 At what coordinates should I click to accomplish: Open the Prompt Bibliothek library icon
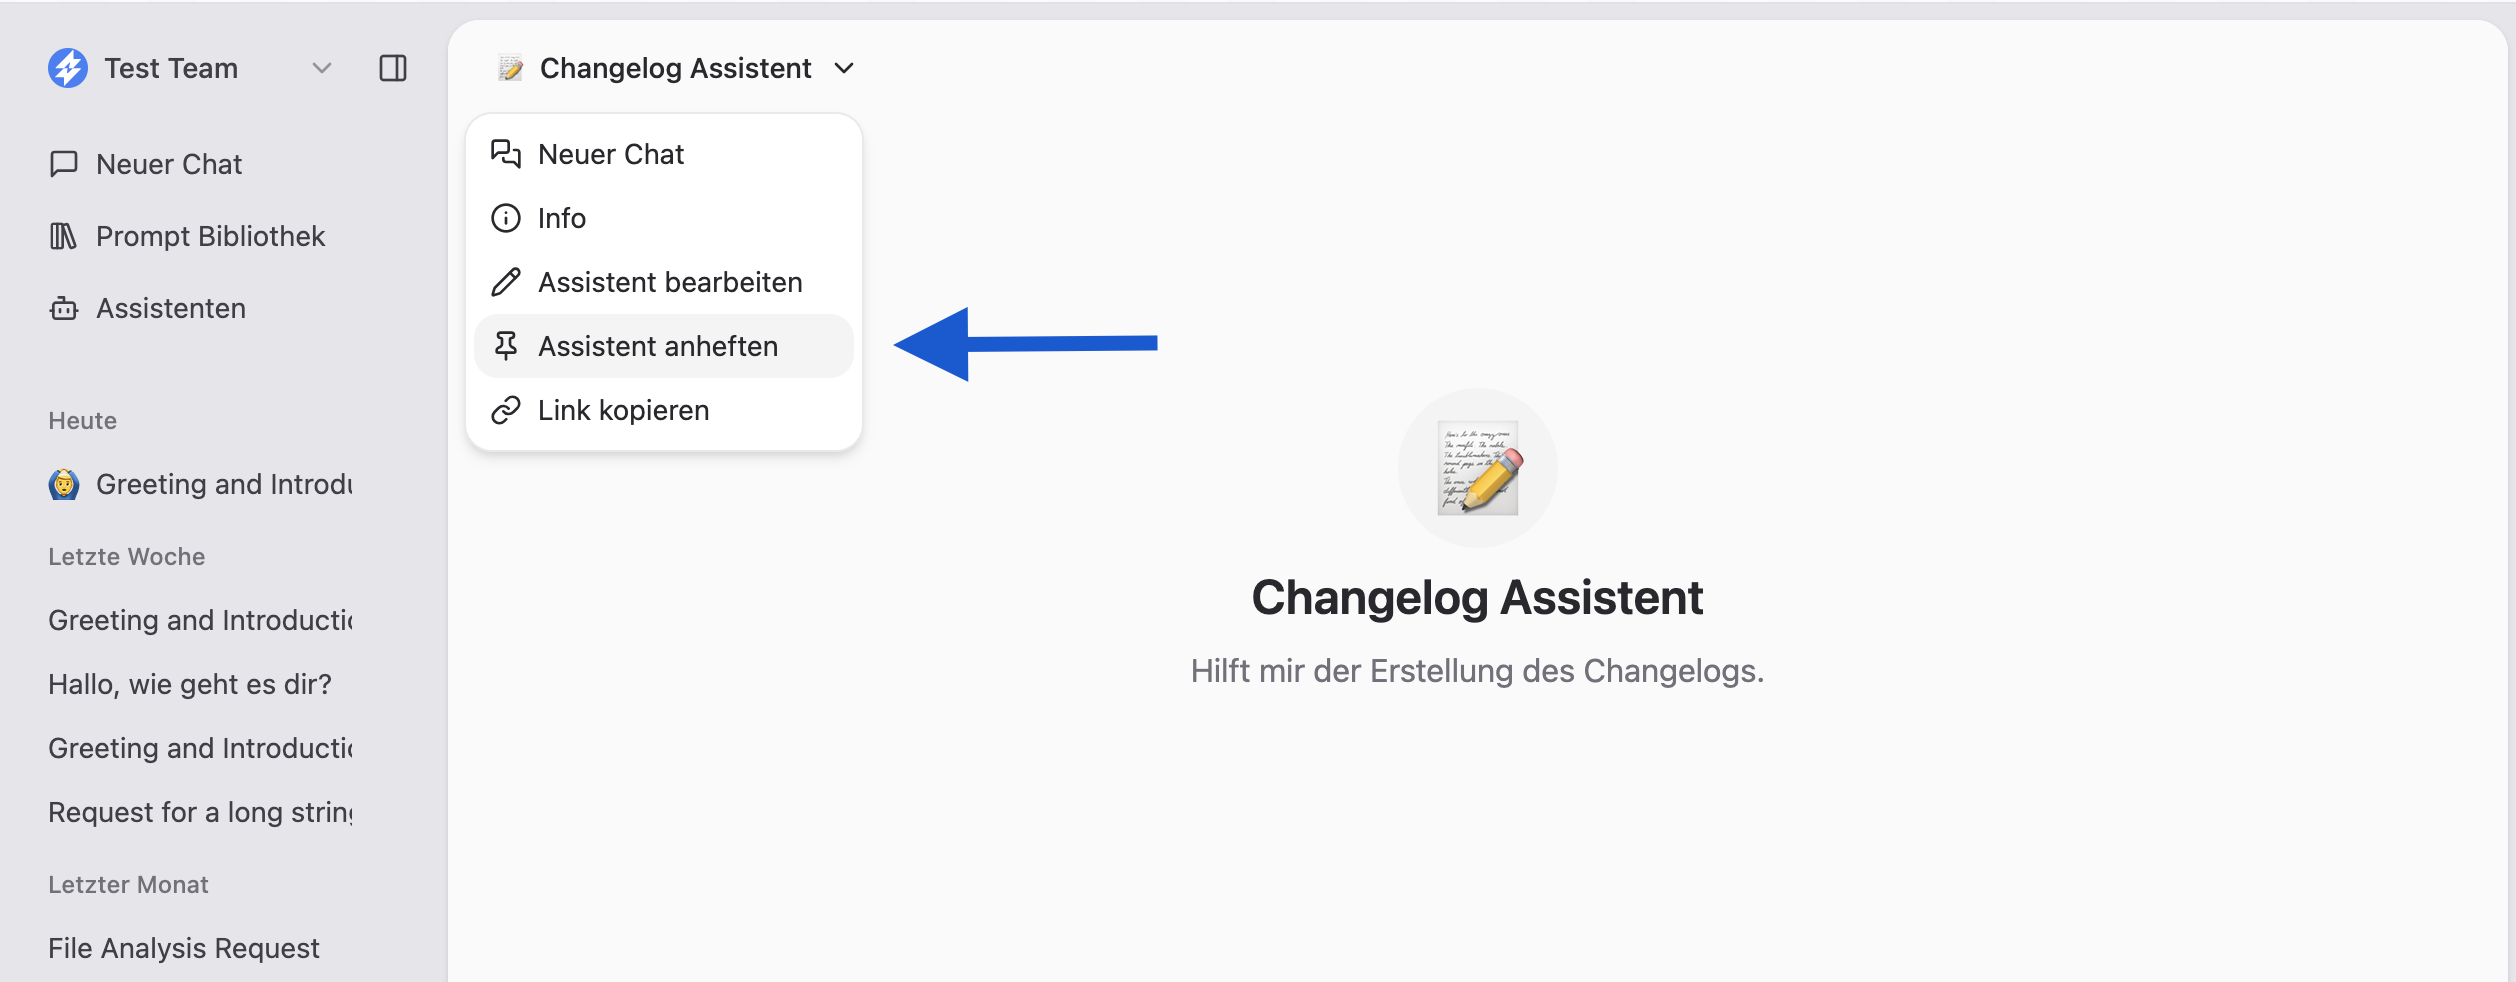coord(63,236)
